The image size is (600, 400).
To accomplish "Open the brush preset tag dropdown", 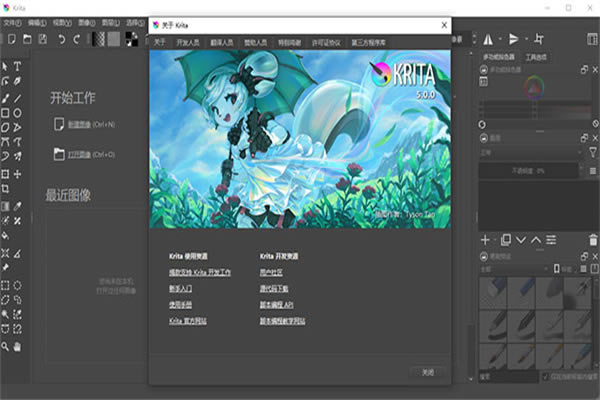I will click(x=514, y=269).
